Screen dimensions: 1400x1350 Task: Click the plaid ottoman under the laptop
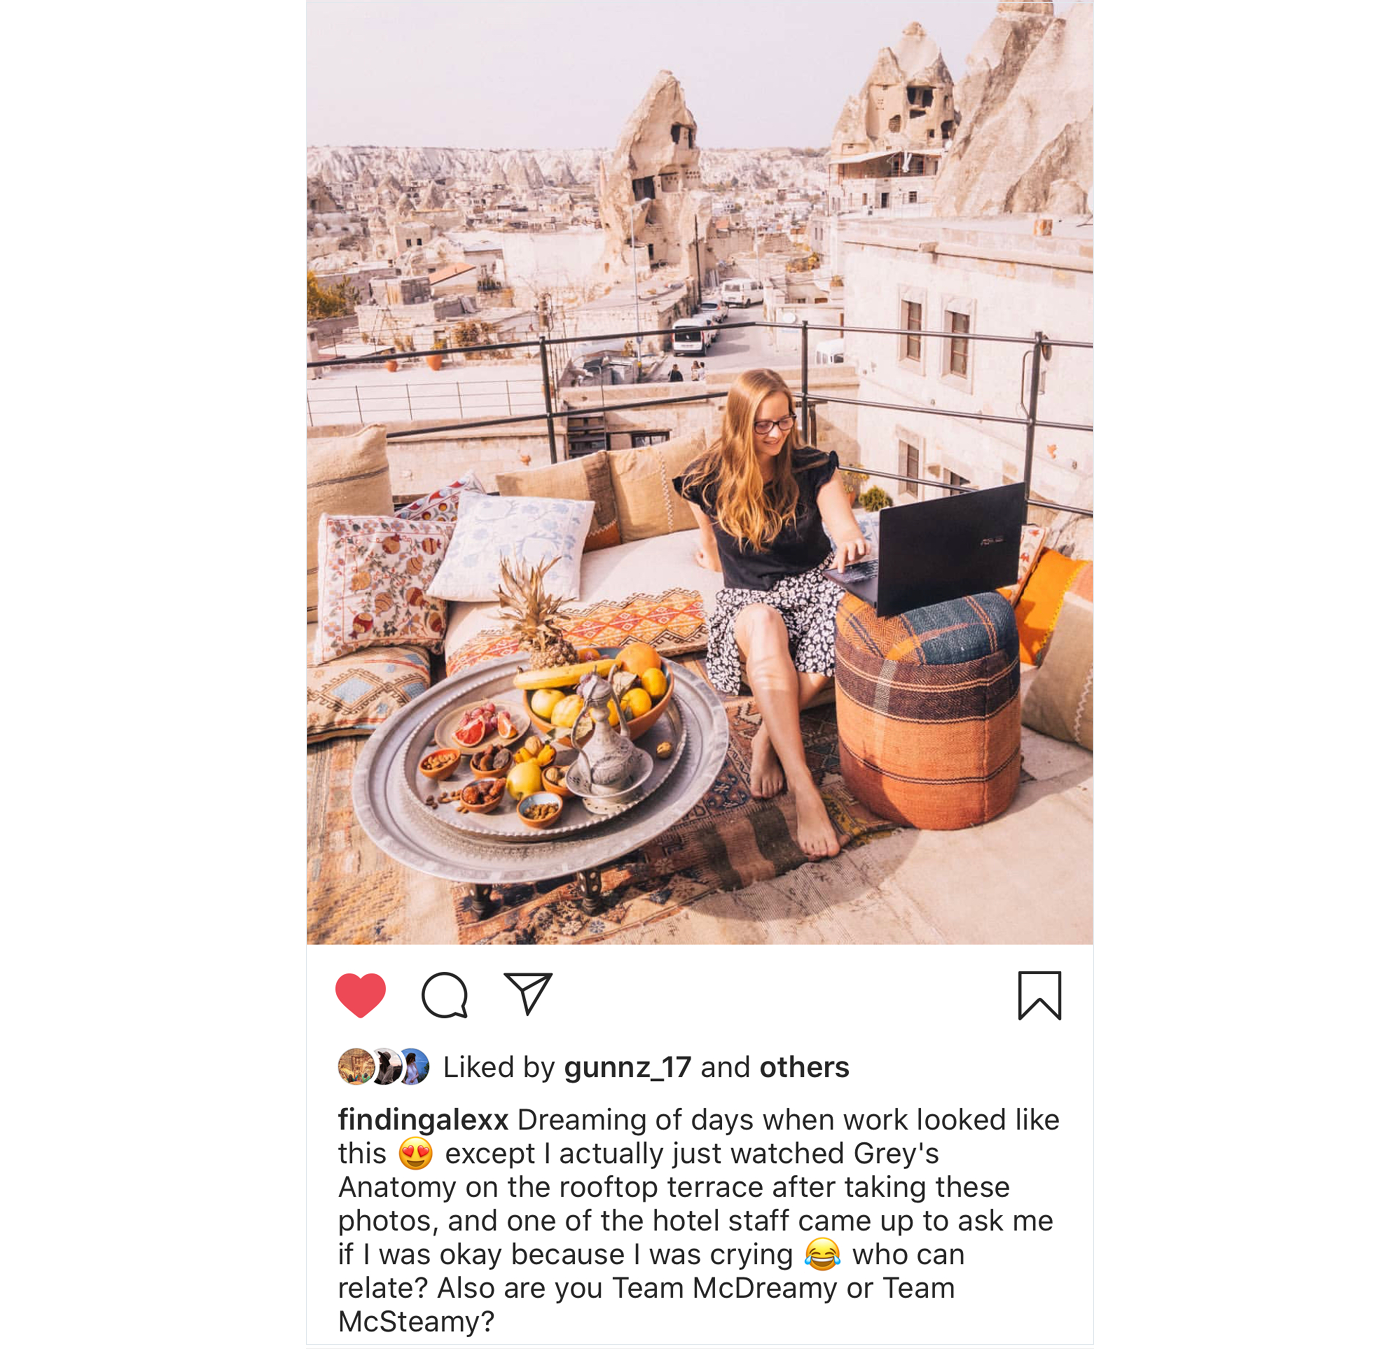(928, 710)
